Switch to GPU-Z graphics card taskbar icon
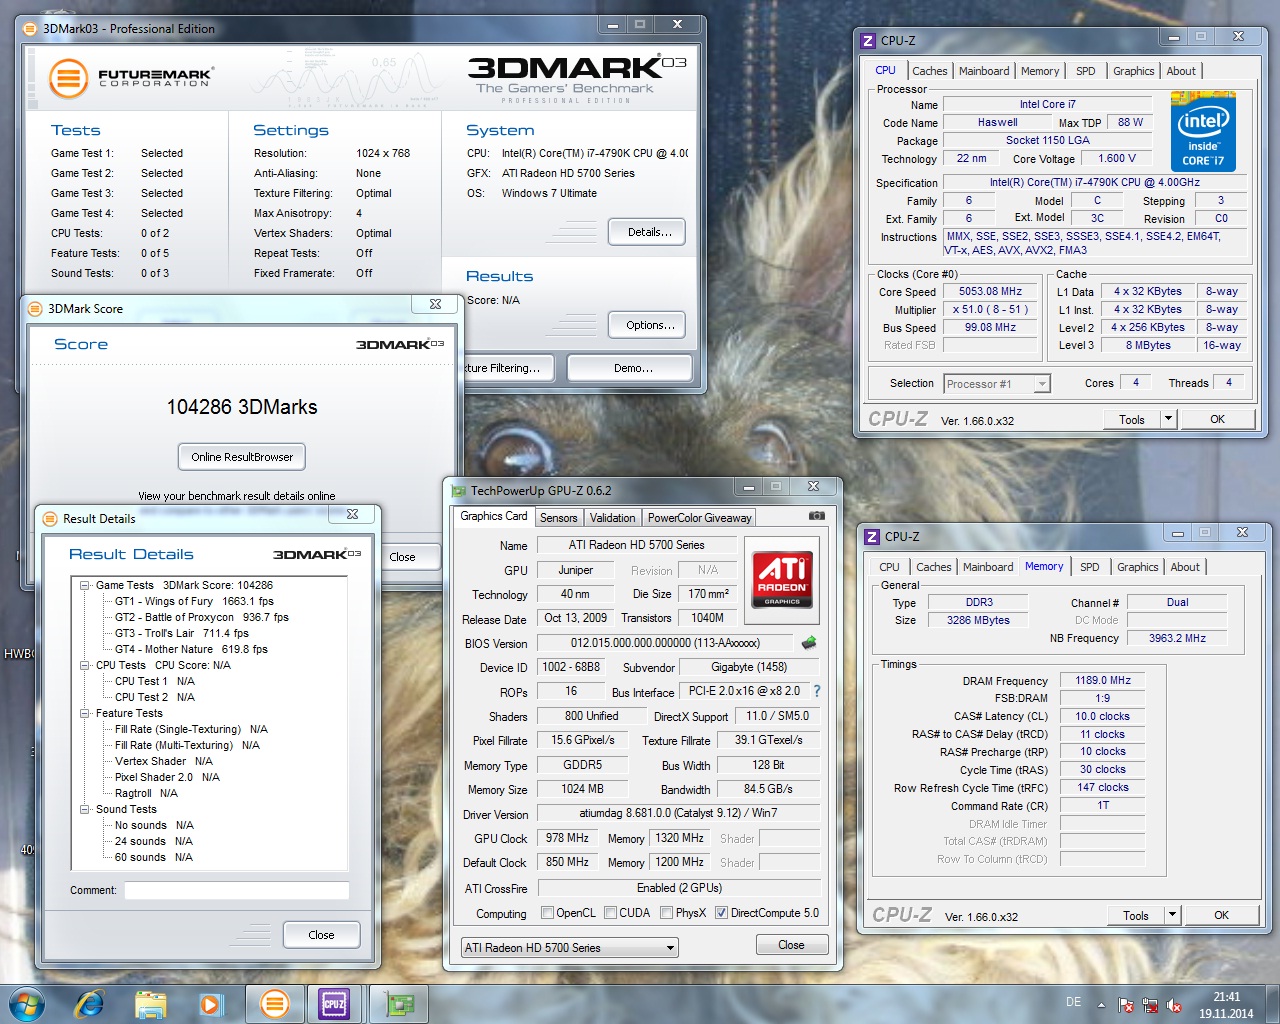The image size is (1280, 1024). pyautogui.click(x=400, y=1003)
